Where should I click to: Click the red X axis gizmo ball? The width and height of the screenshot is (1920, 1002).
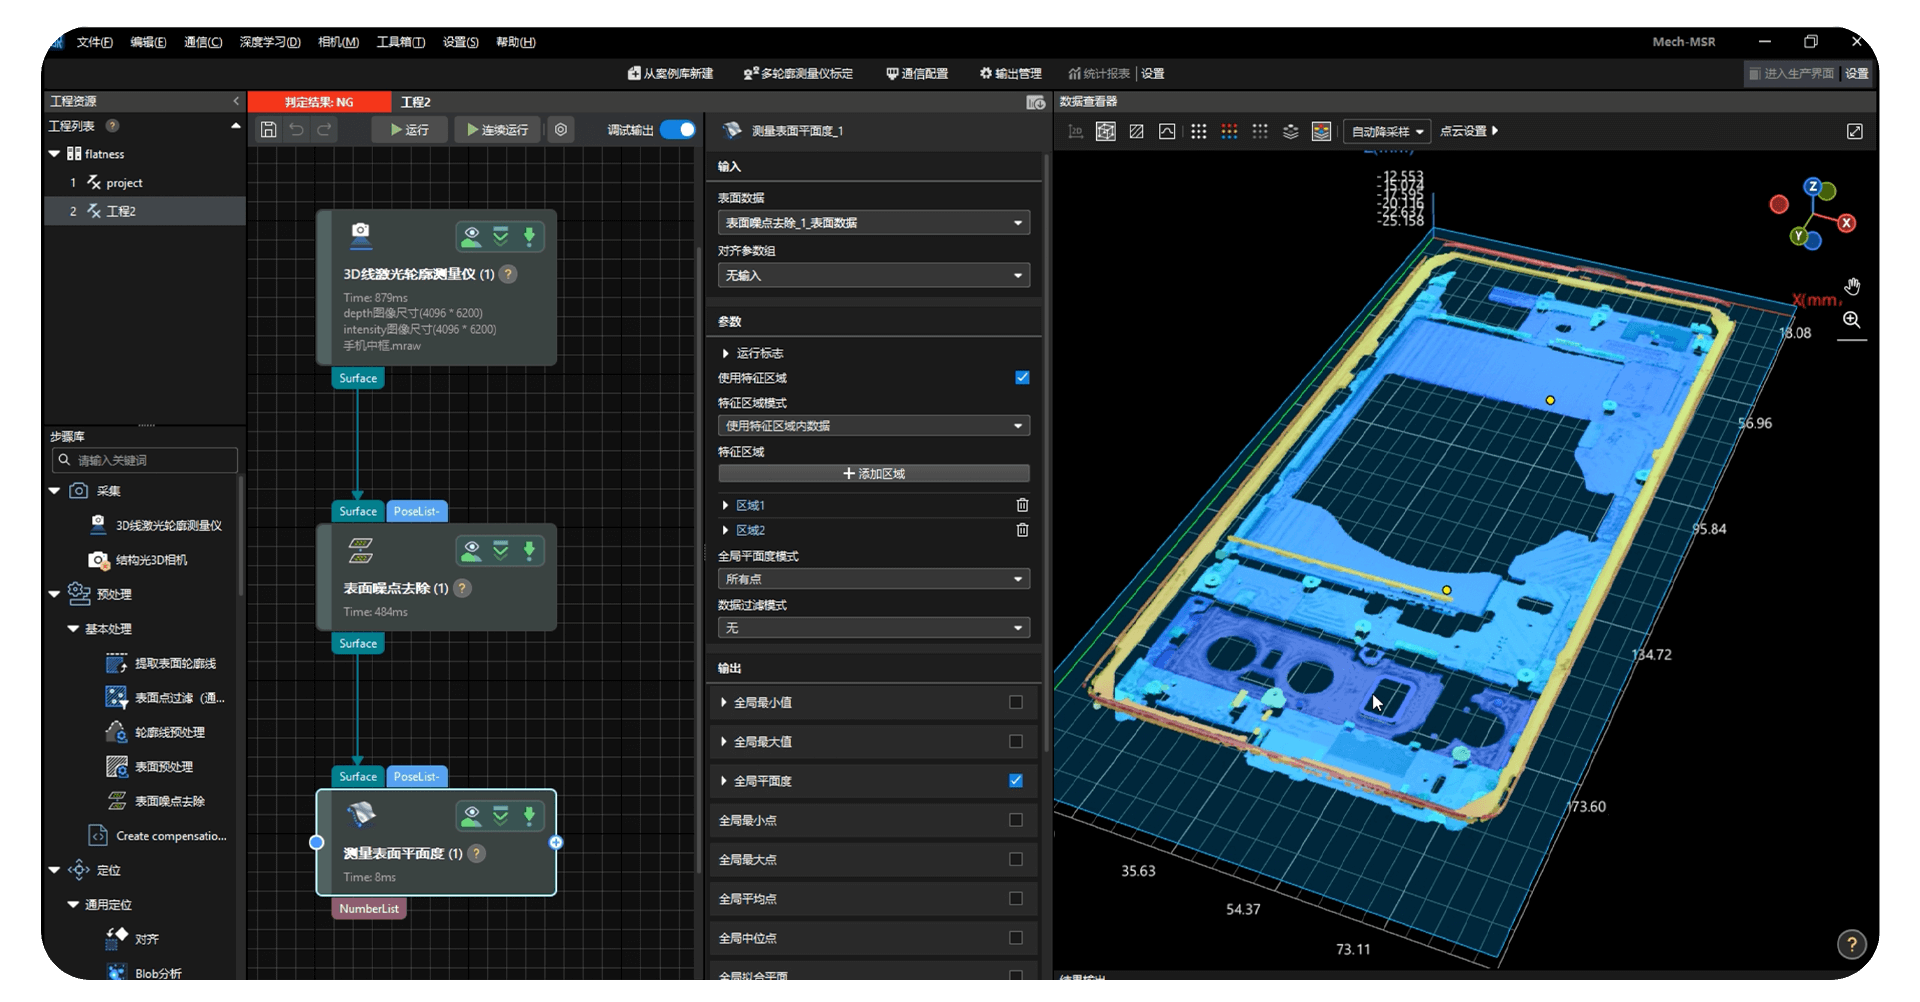pos(1846,223)
